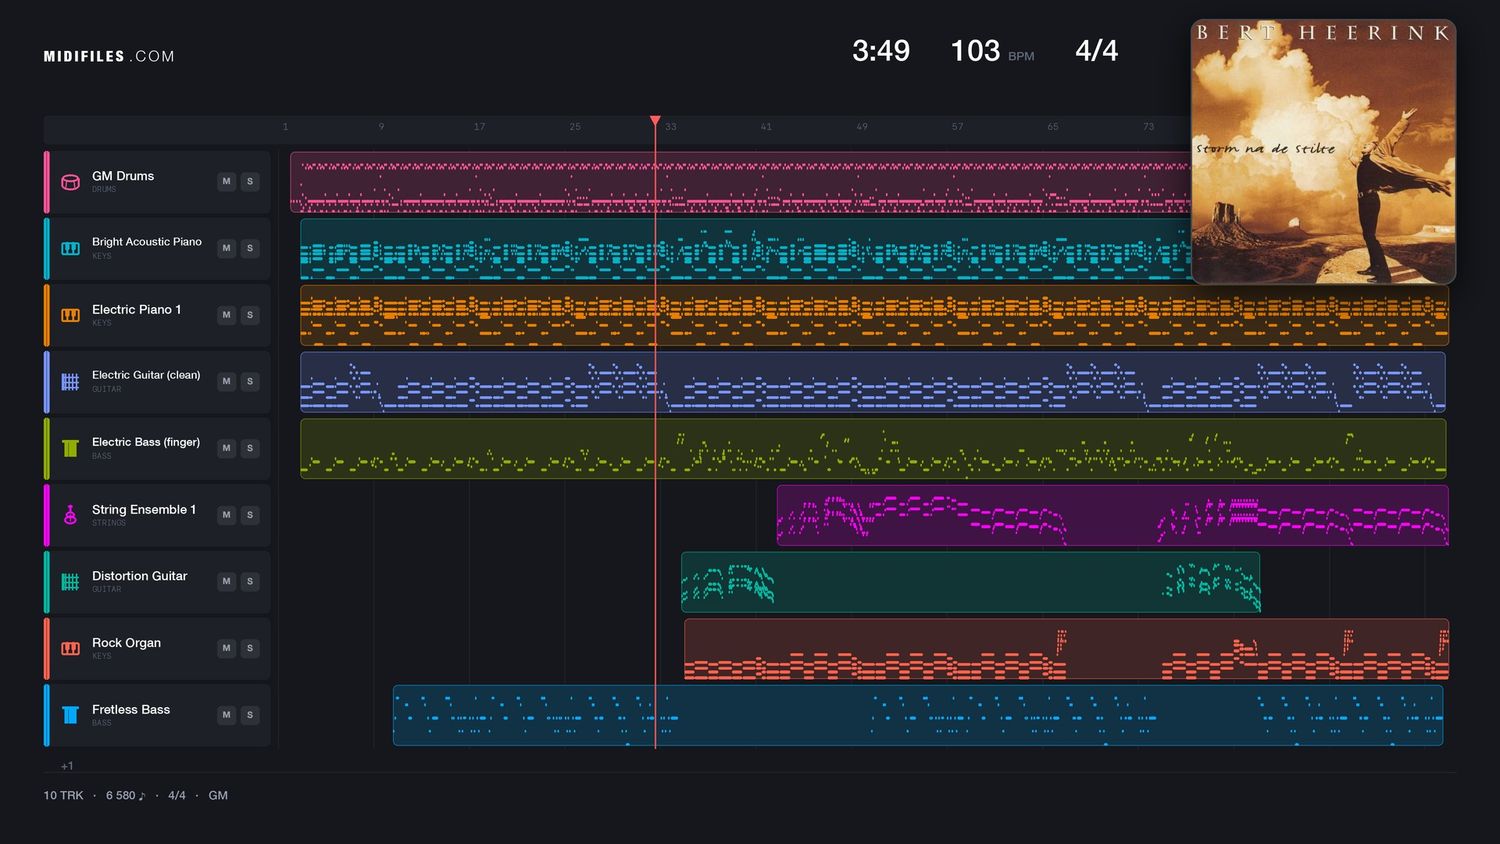
Task: Click the Bright Acoustic Piano keys icon
Action: 70,248
